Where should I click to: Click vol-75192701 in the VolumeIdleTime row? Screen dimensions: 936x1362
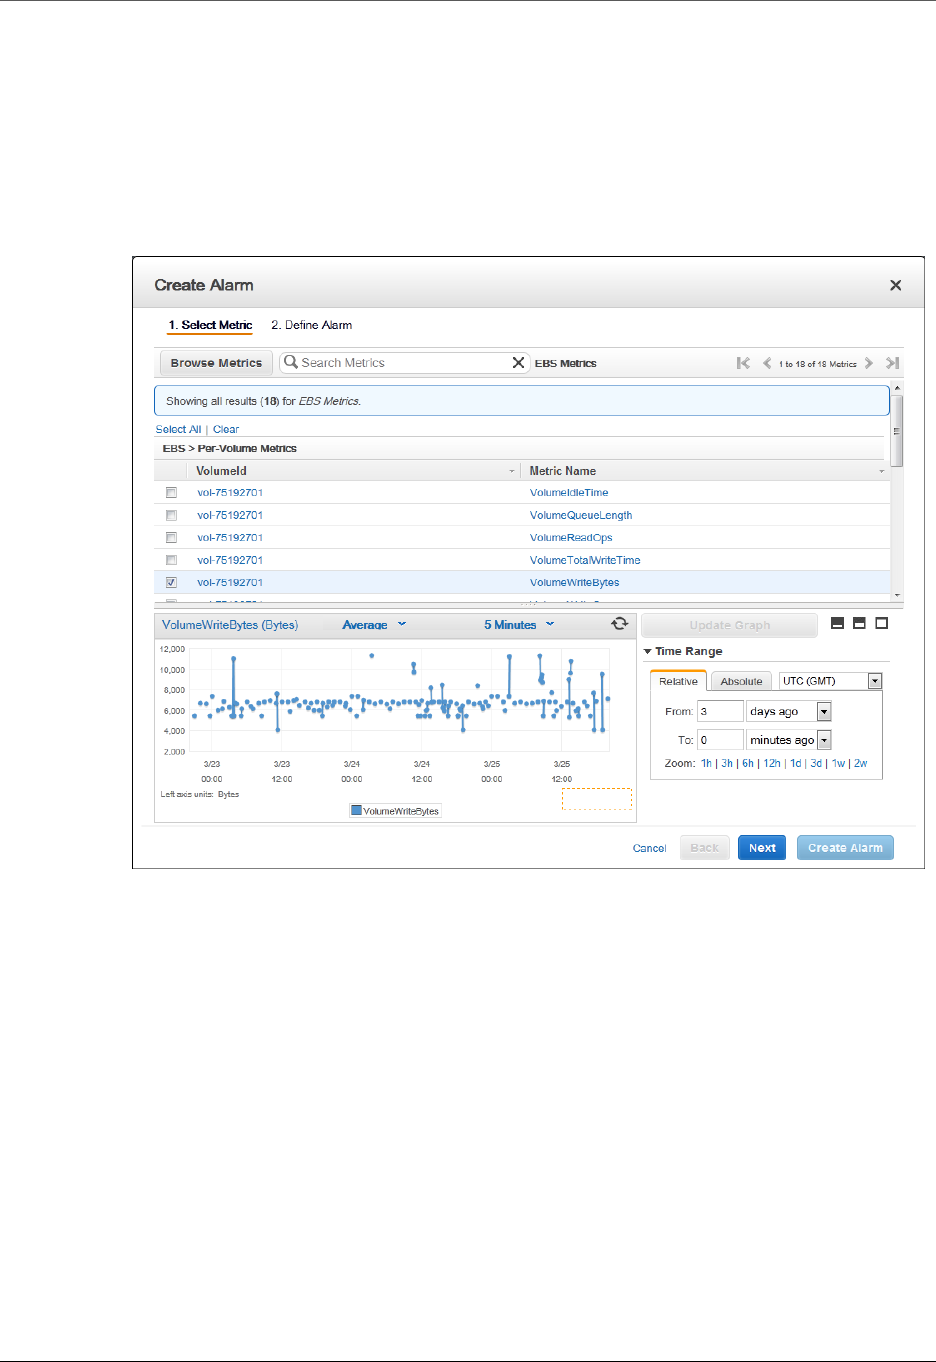(x=230, y=493)
